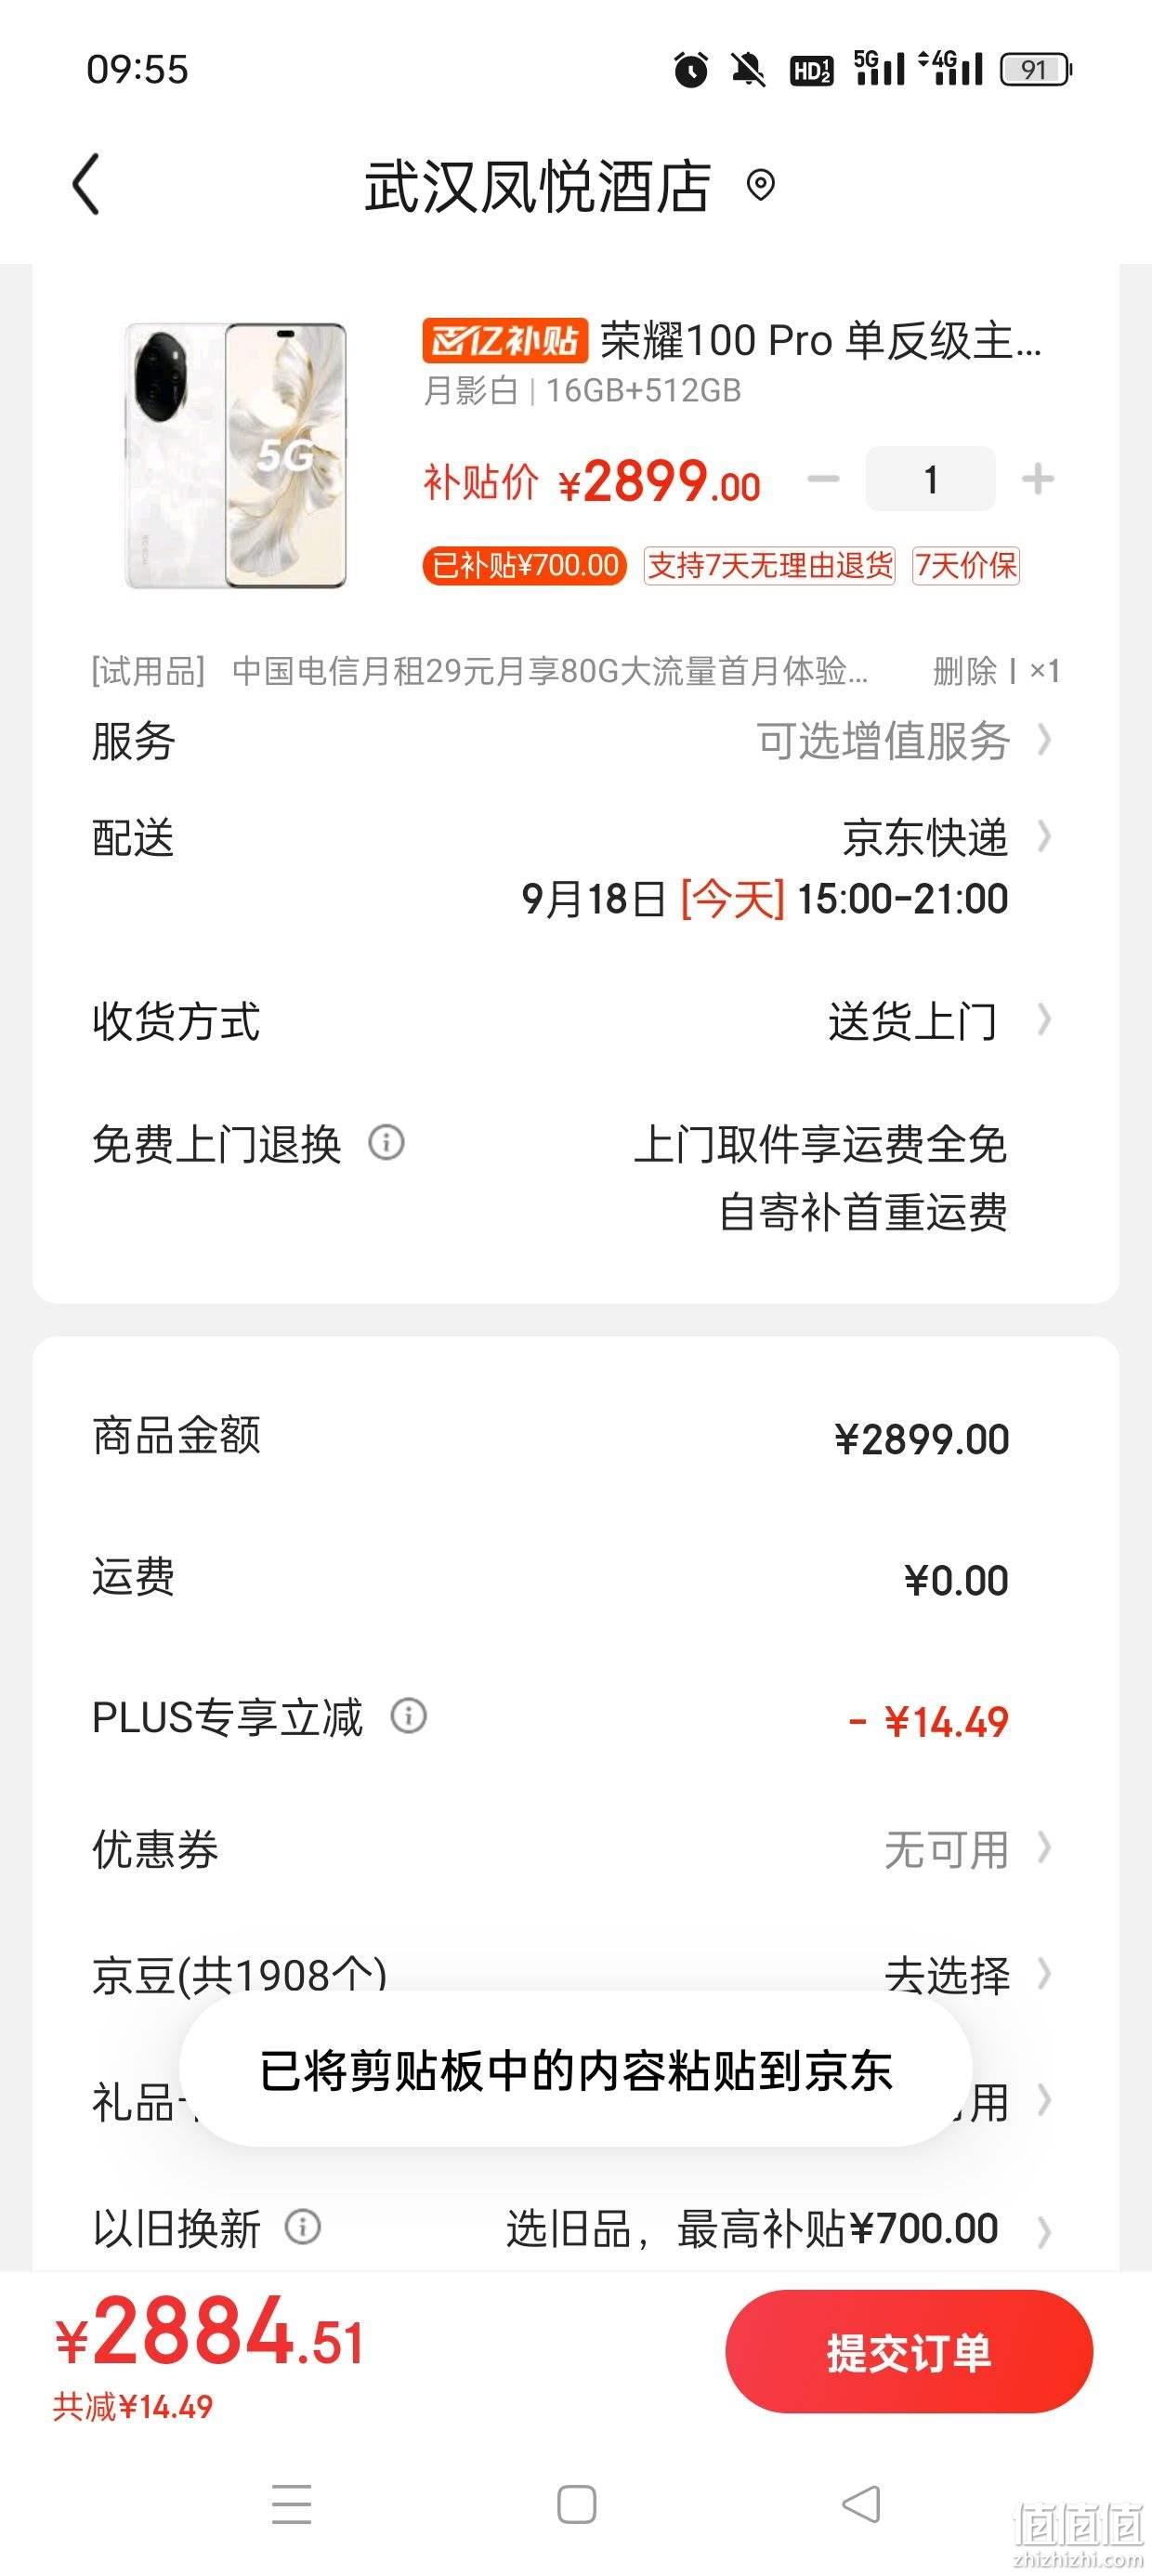The height and width of the screenshot is (2576, 1152).
Task: Submit order with 提交订单 button
Action: point(909,2352)
